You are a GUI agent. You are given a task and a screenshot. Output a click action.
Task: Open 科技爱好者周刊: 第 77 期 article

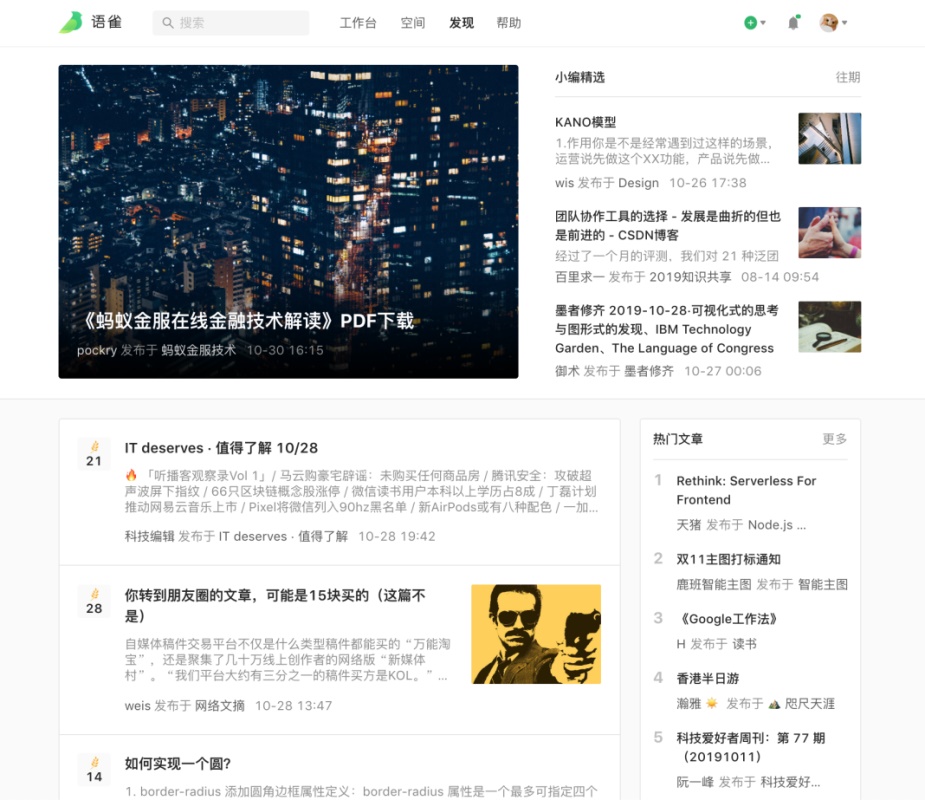click(x=750, y=747)
